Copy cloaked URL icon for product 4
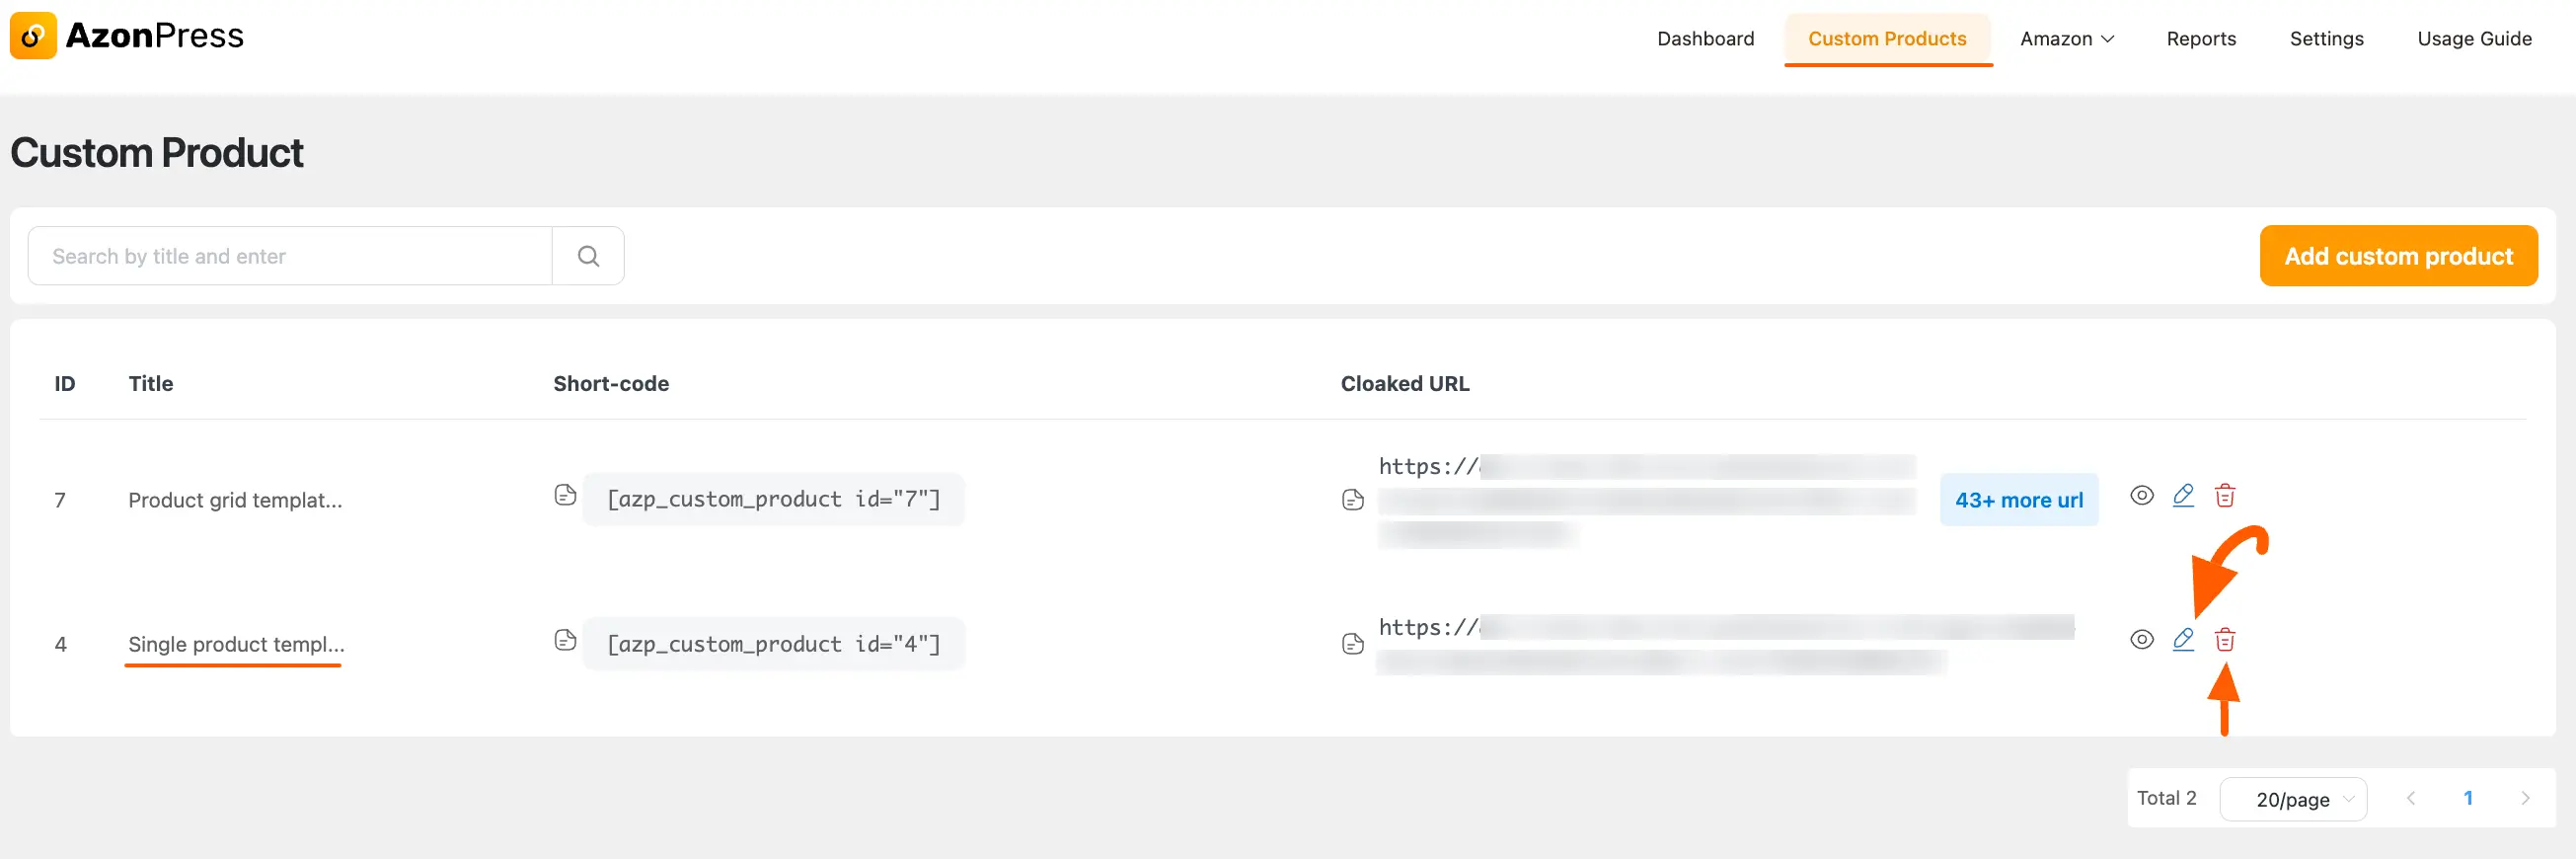This screenshot has width=2576, height=859. point(1353,645)
